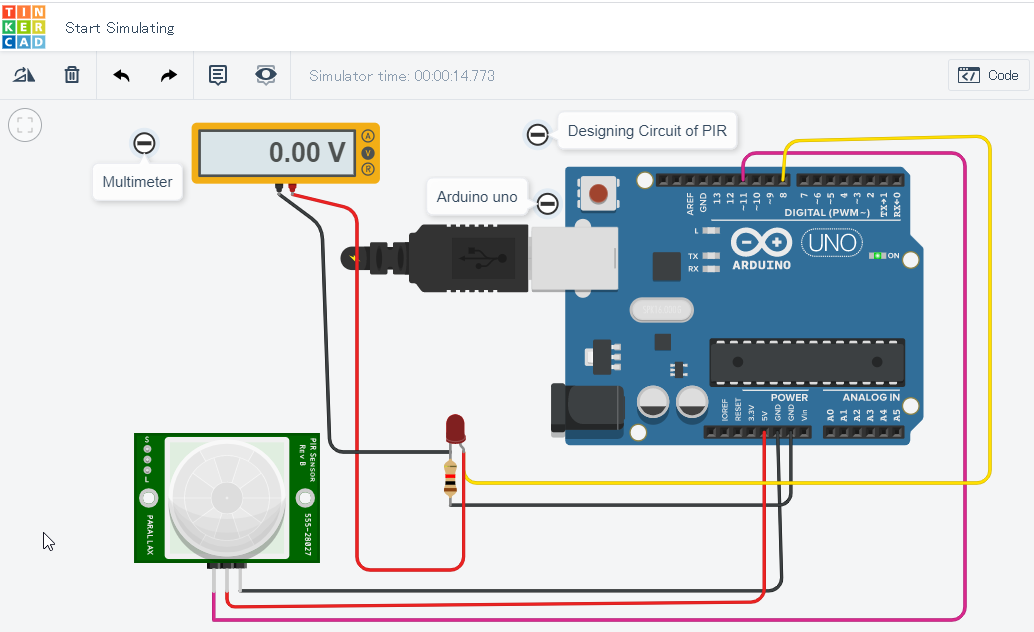Click the Arduino infinity logo
Image resolution: width=1034 pixels, height=632 pixels.
click(x=761, y=242)
